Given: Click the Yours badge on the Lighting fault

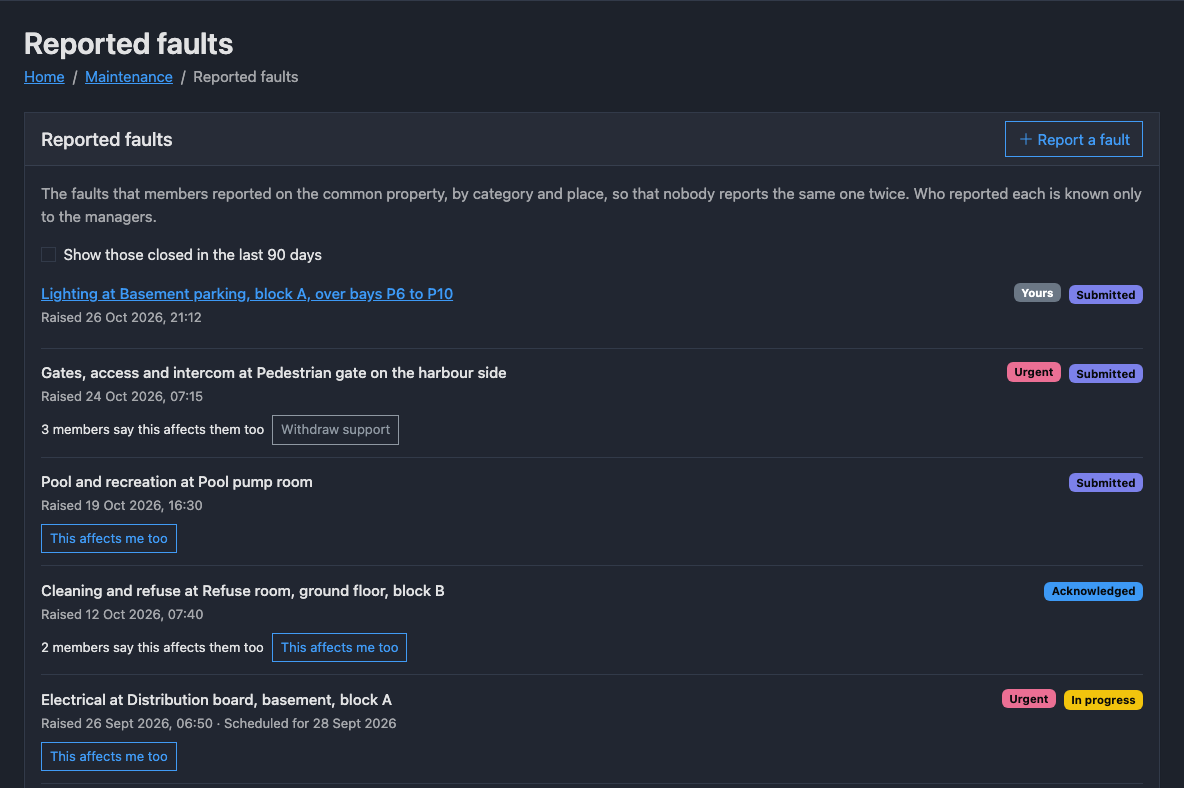Looking at the screenshot, I should click(1037, 293).
